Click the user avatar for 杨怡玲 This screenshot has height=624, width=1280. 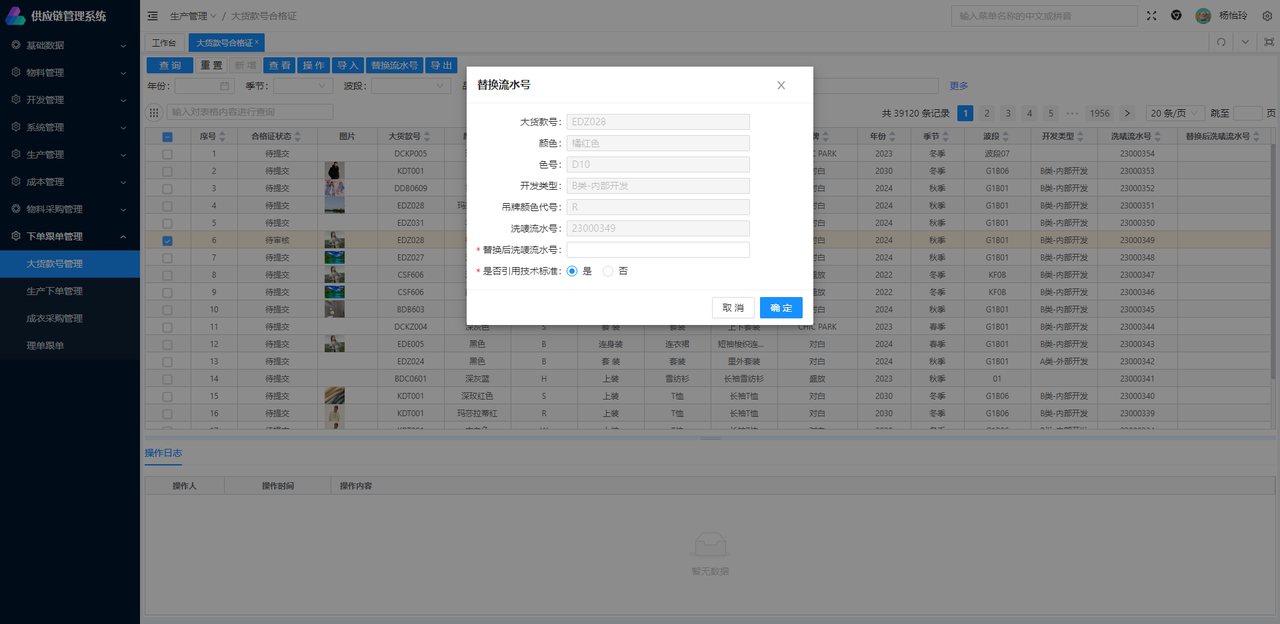(1203, 16)
